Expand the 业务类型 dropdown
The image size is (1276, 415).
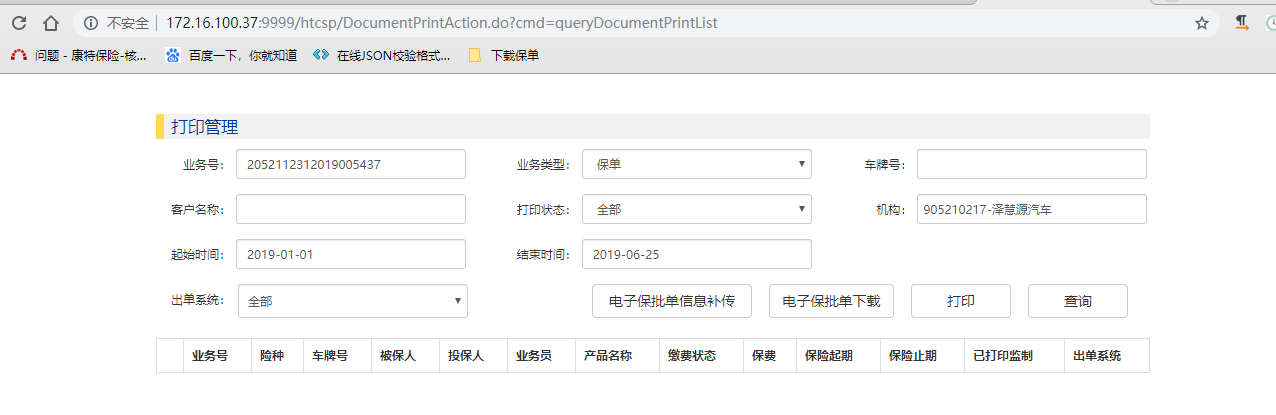pos(696,164)
